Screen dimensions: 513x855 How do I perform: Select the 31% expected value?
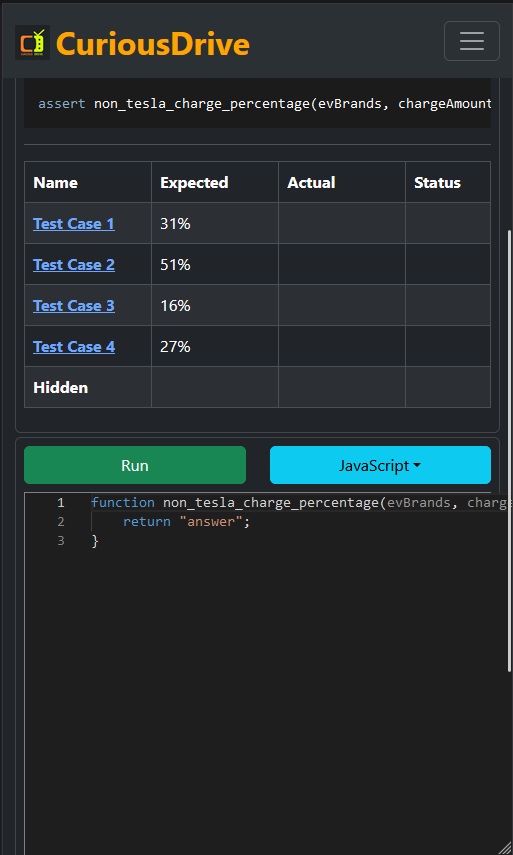175,224
